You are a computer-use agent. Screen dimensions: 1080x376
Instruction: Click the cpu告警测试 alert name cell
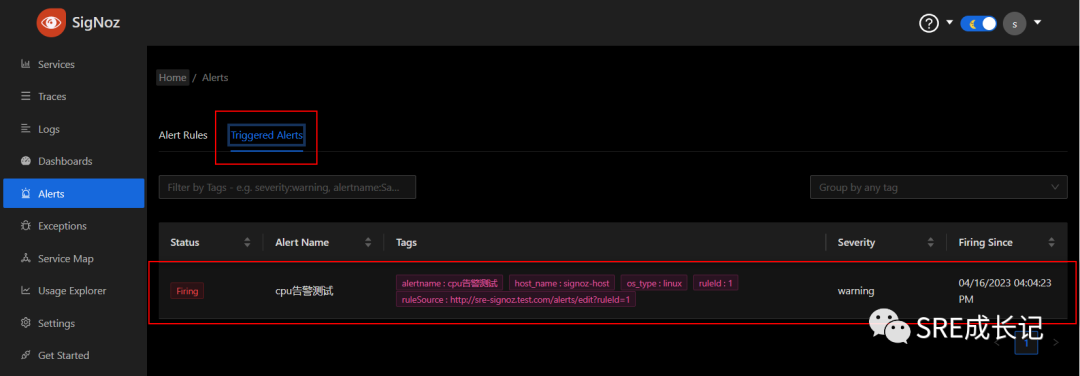[x=304, y=291]
